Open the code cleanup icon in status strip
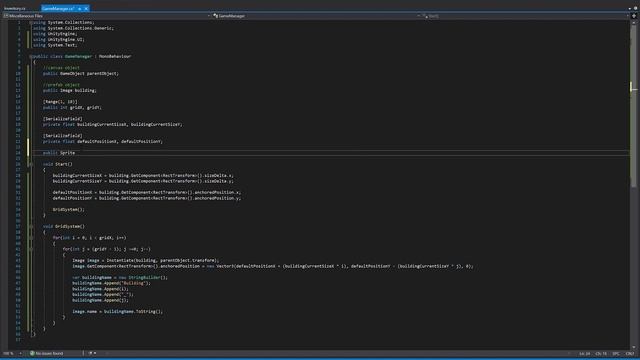The image size is (640, 360). pos(92,353)
